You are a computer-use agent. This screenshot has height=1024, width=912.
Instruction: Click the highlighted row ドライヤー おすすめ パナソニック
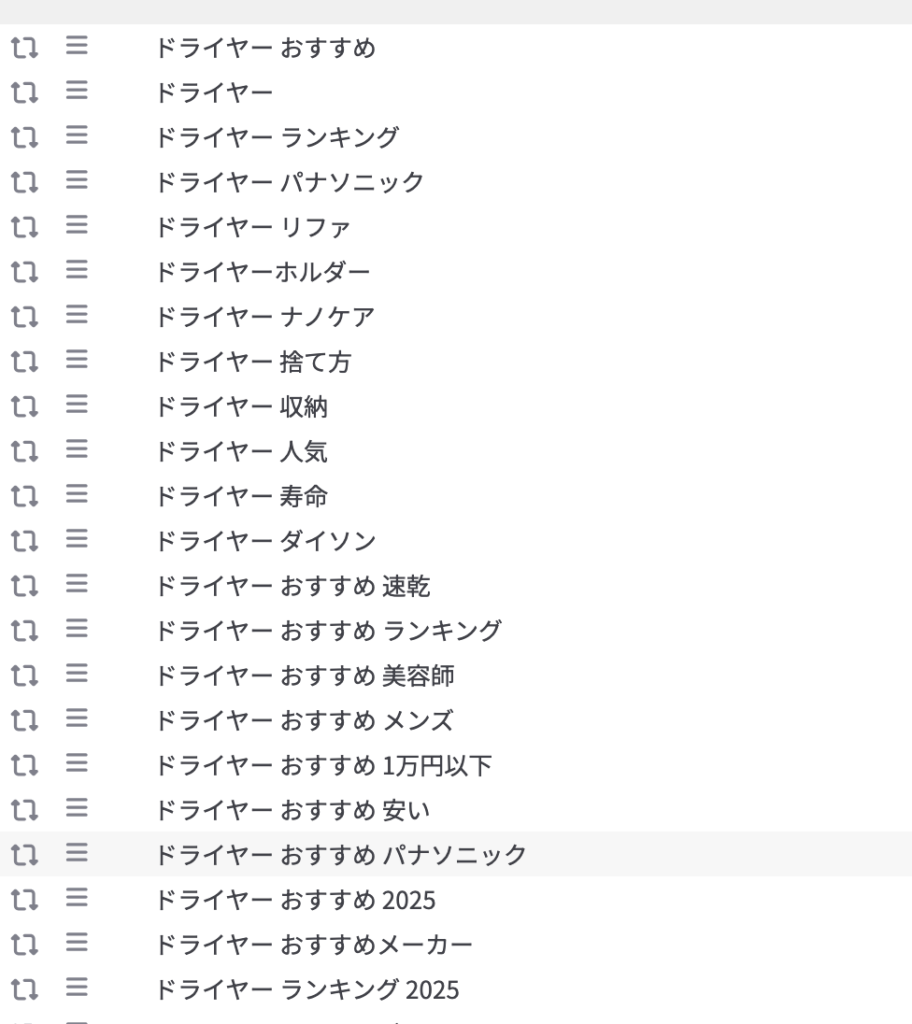click(x=341, y=856)
